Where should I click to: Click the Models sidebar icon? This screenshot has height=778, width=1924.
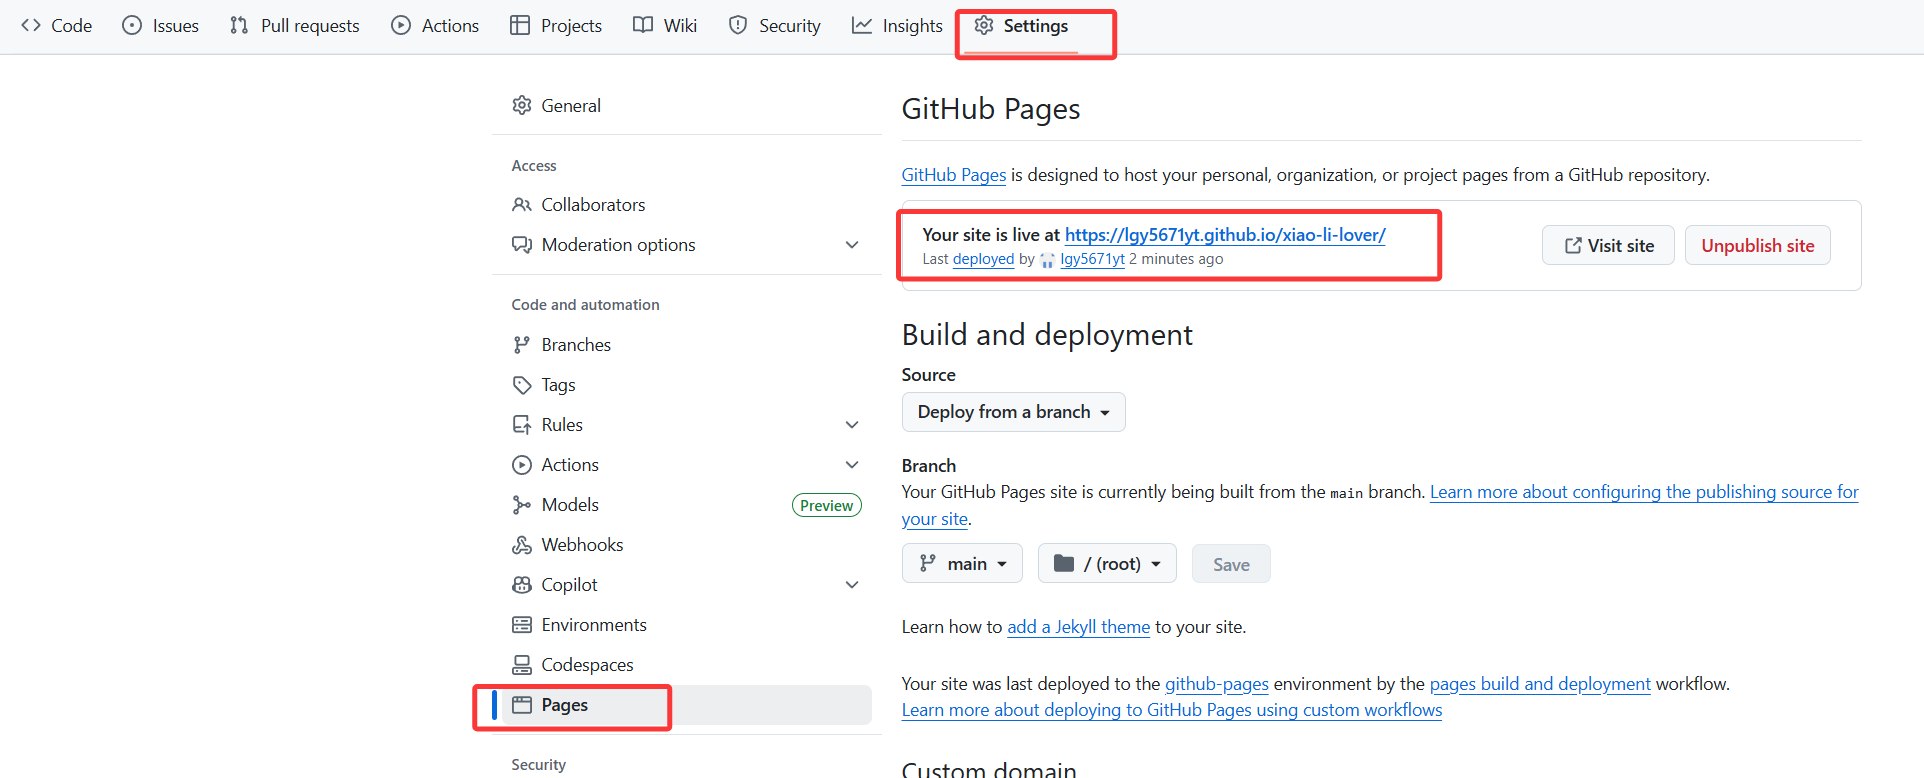click(522, 505)
